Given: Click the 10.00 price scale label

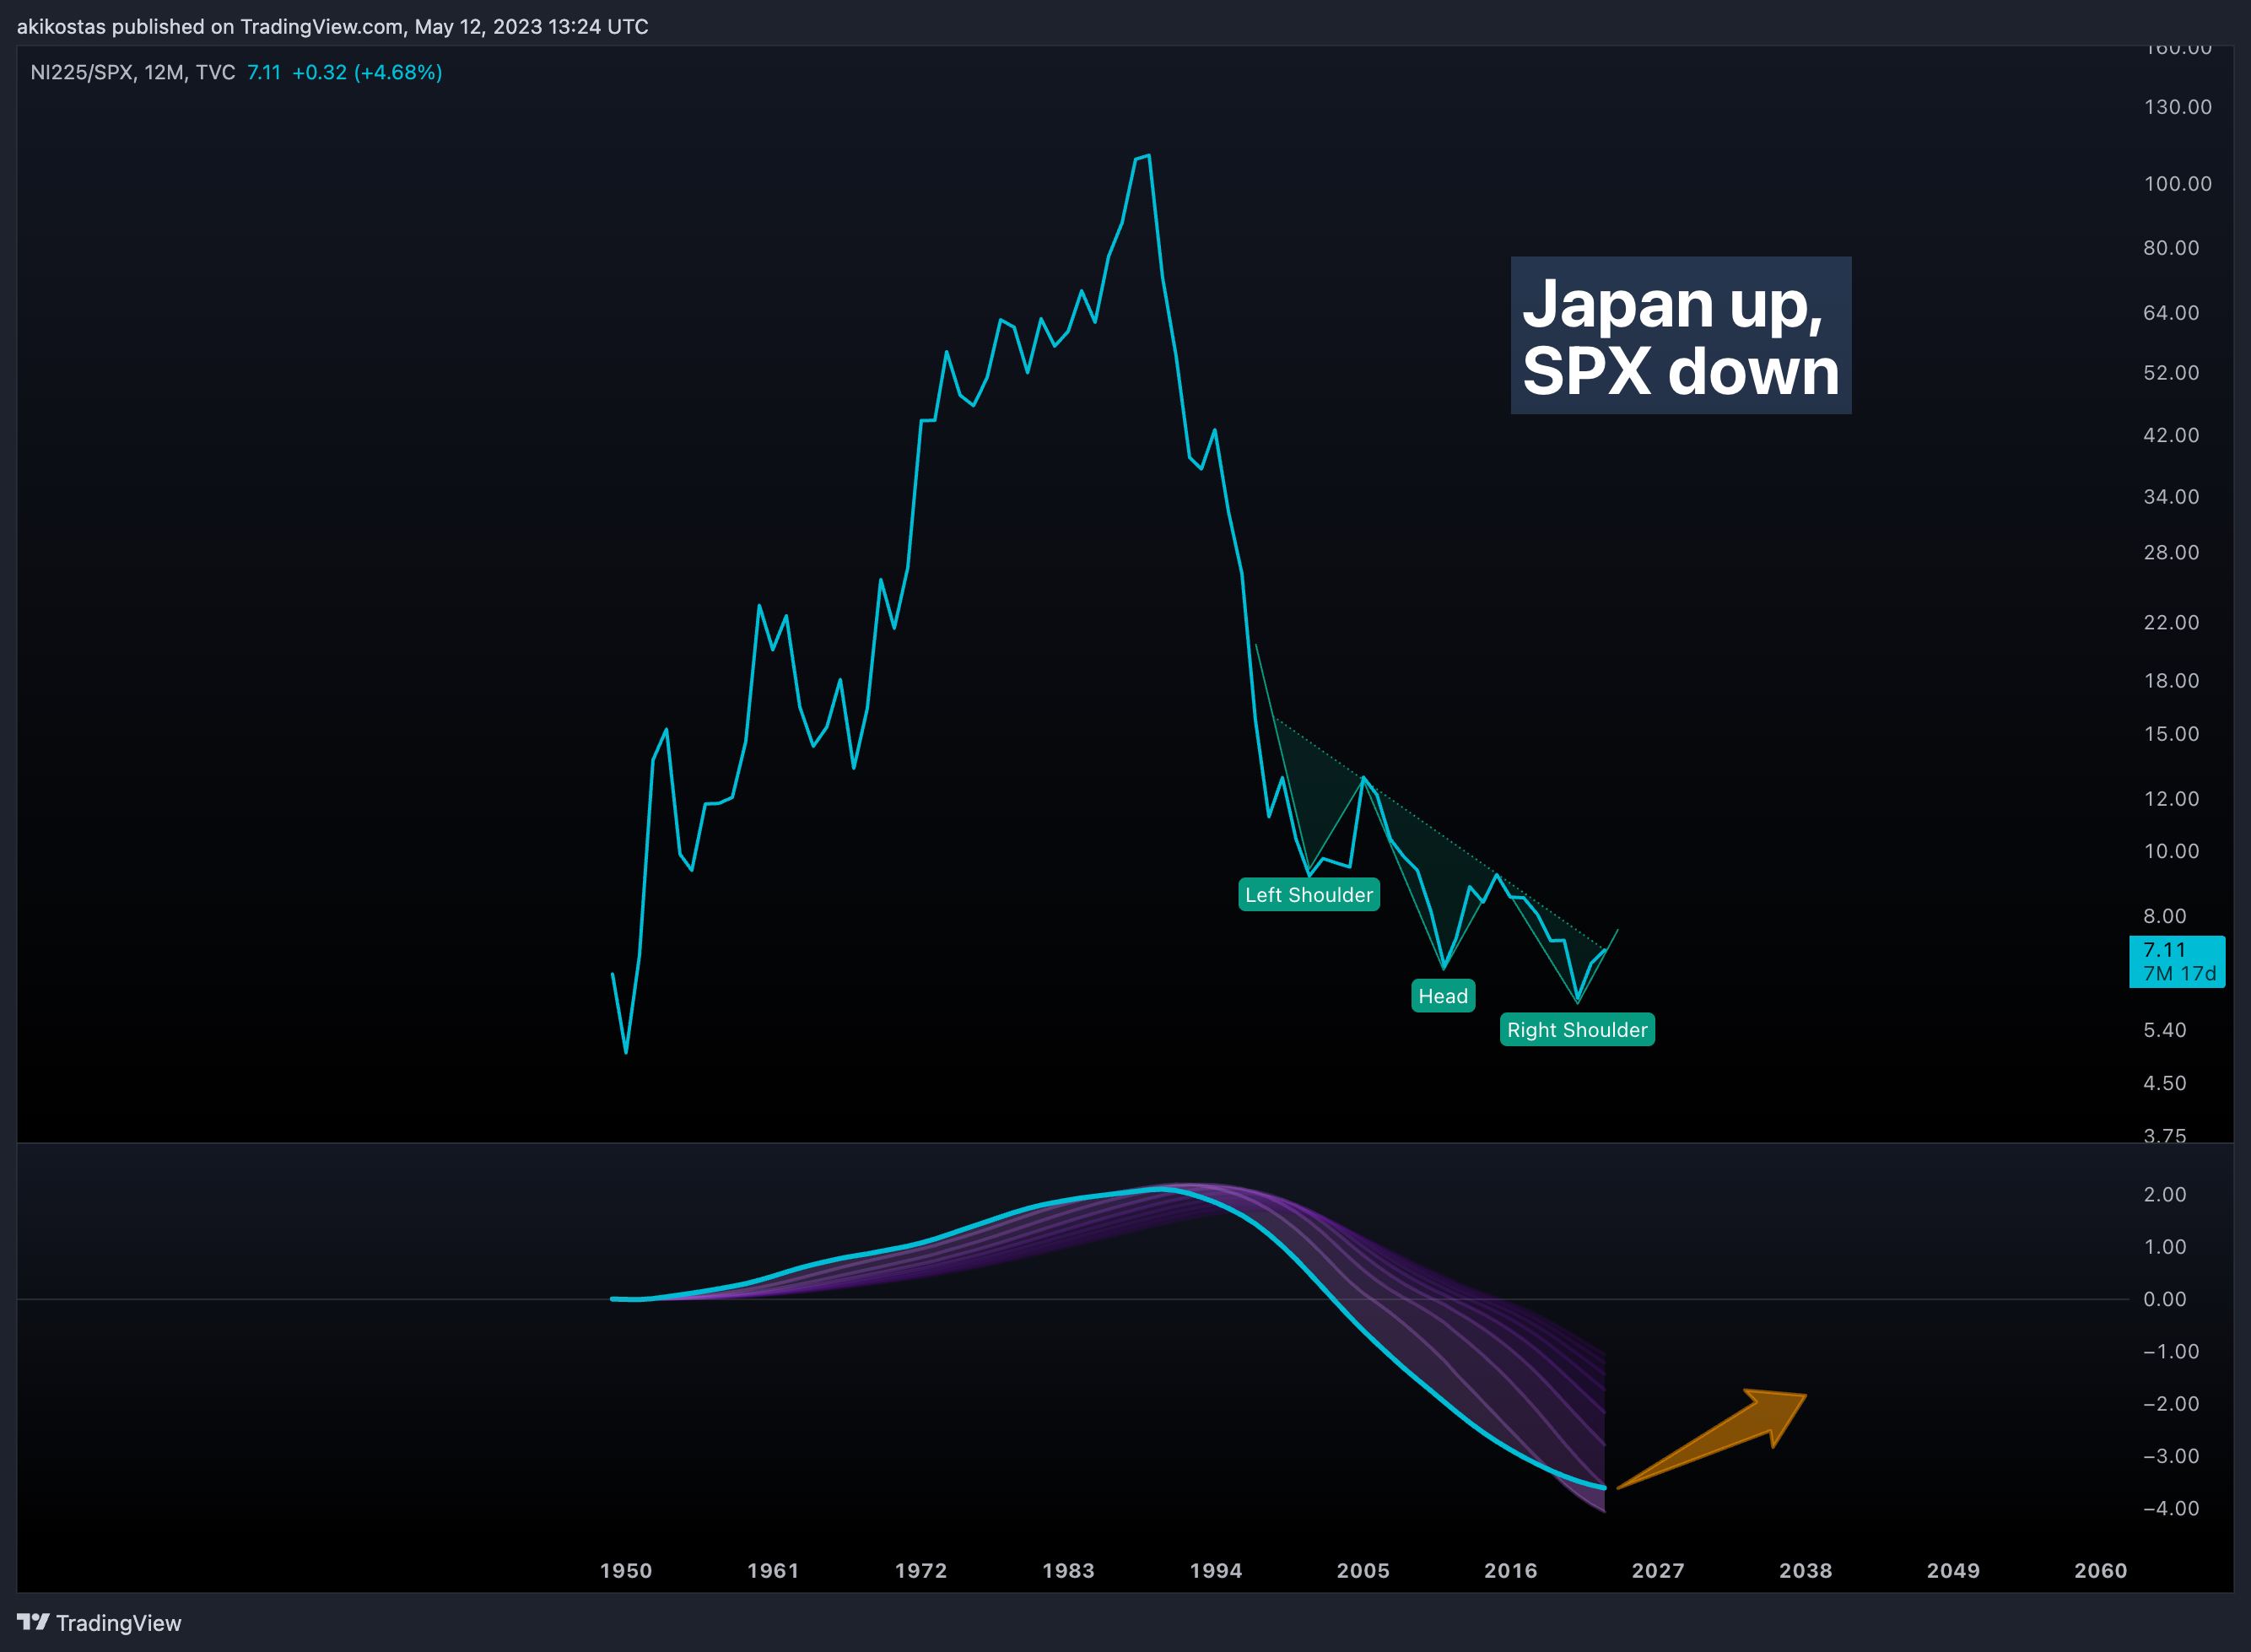Looking at the screenshot, I should tap(2171, 851).
